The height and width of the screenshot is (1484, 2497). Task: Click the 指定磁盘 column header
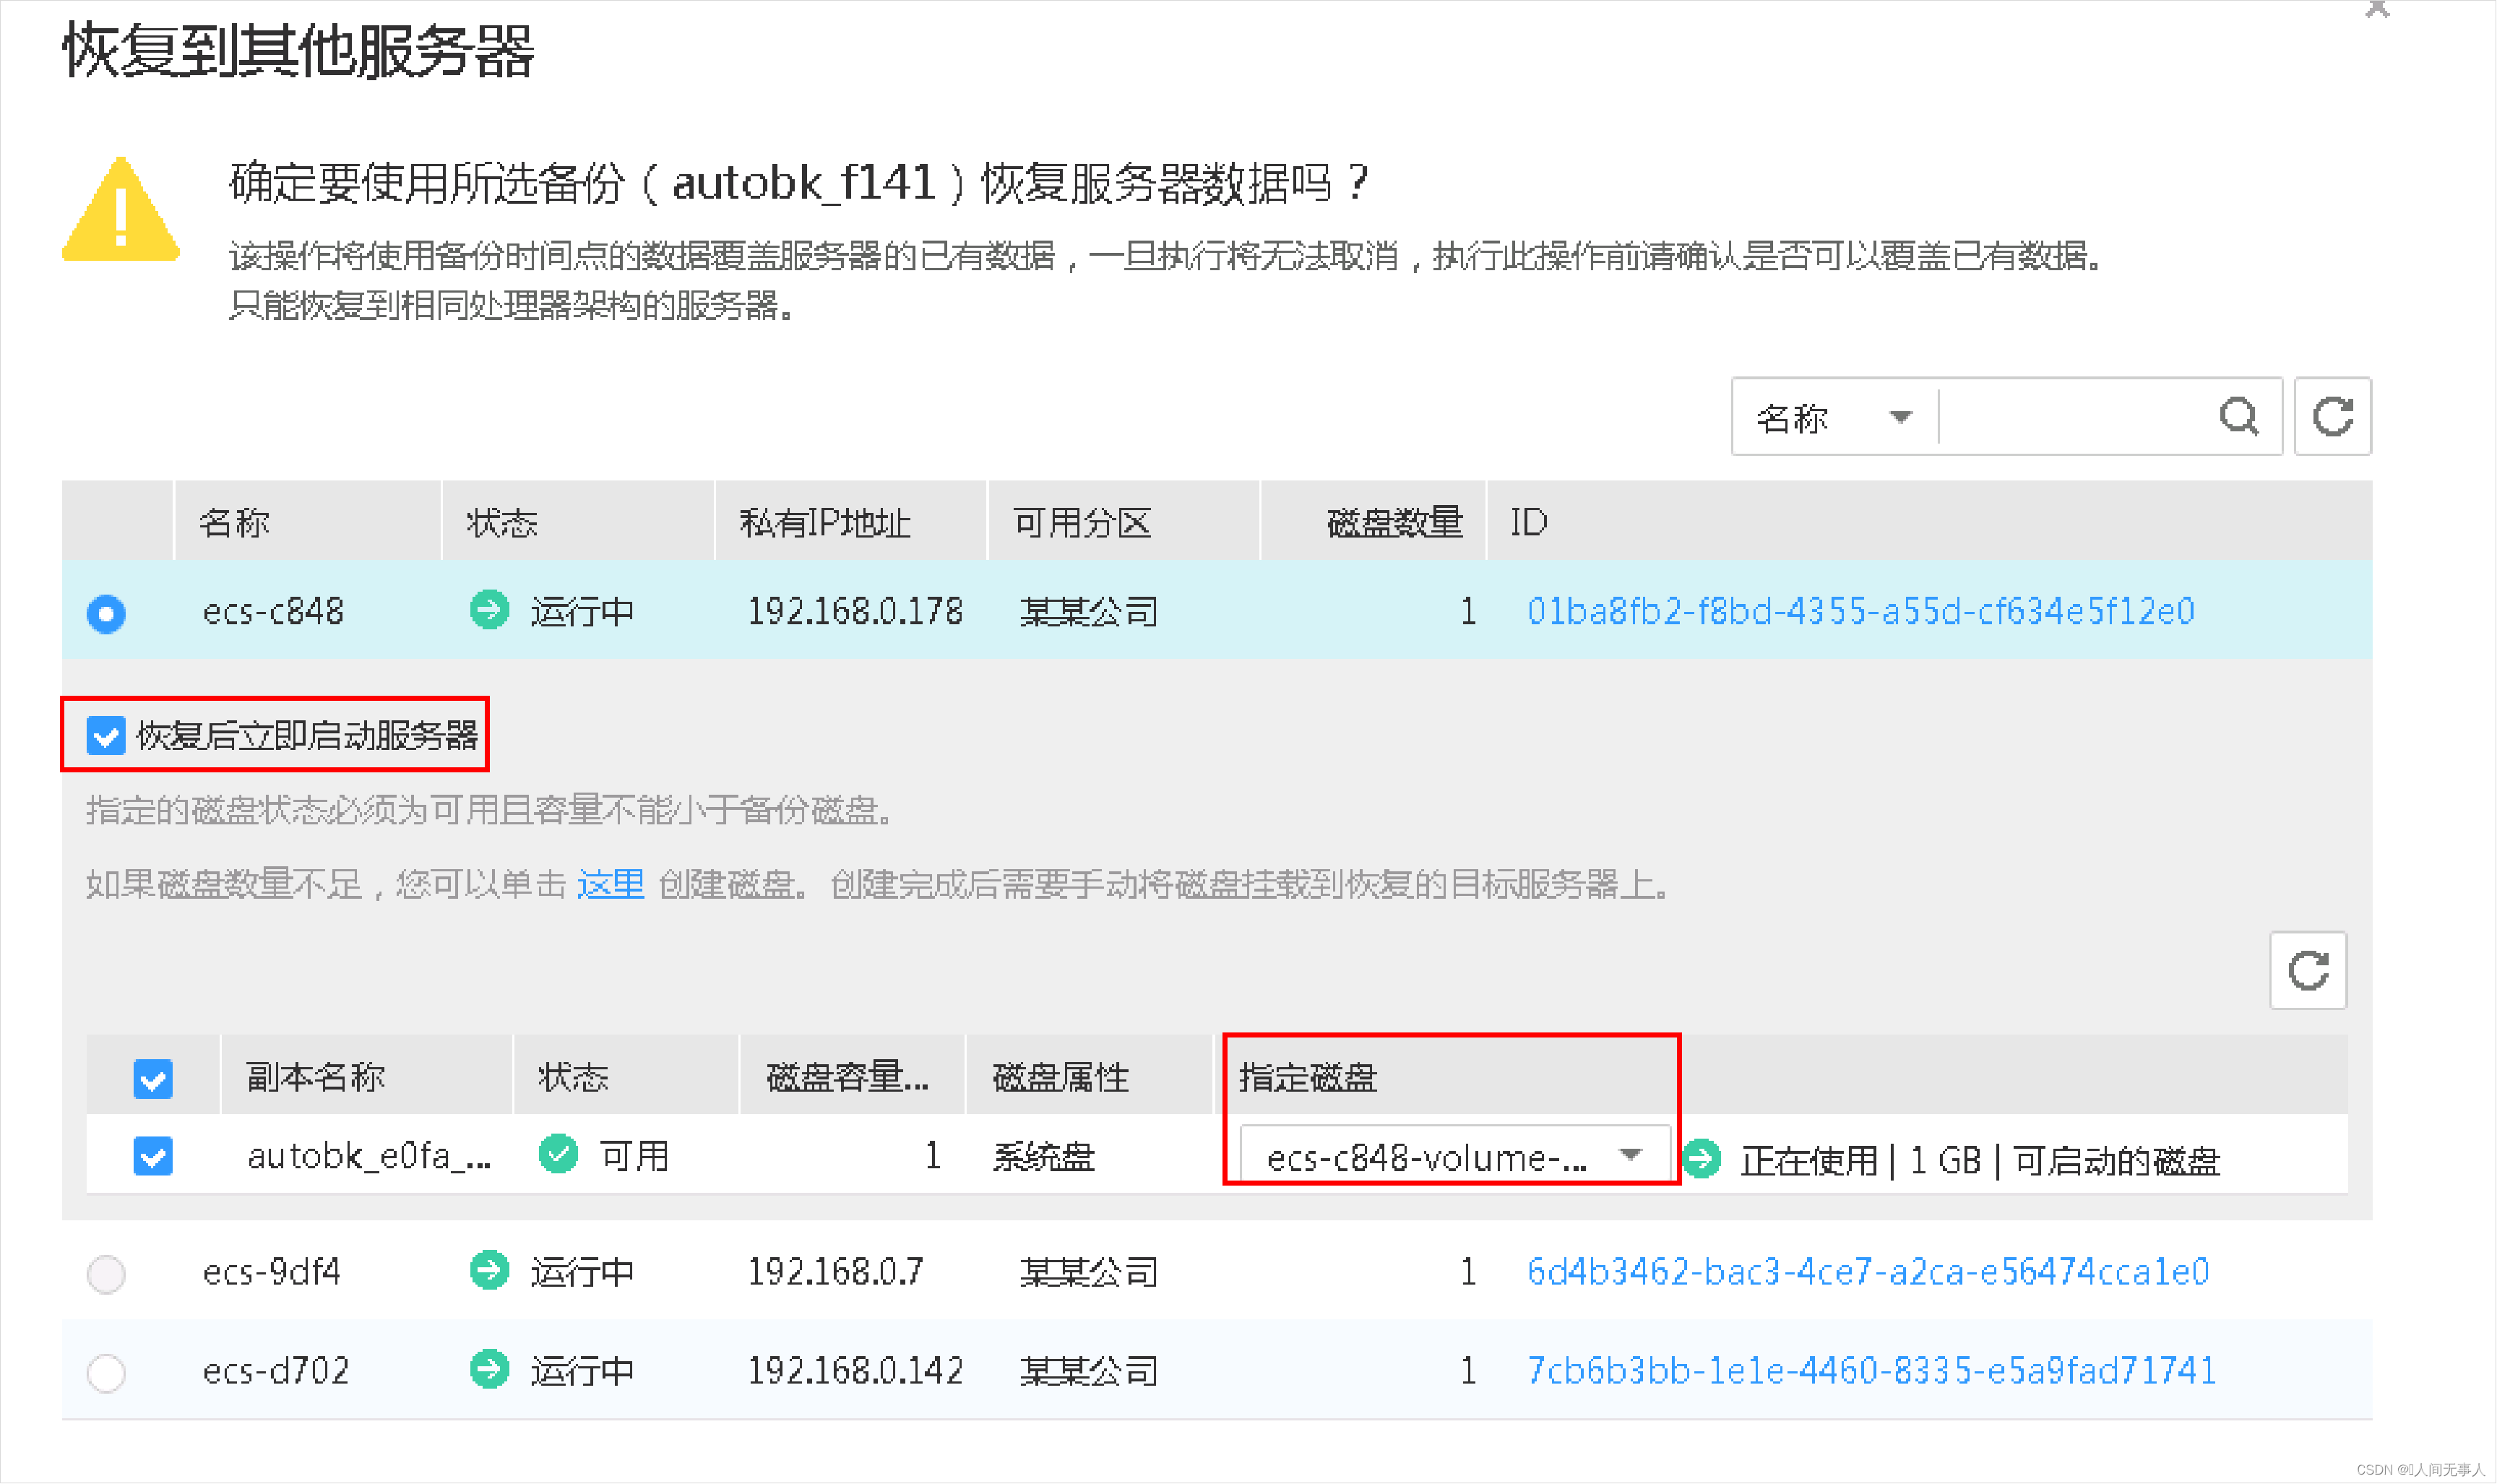pos(1308,1077)
